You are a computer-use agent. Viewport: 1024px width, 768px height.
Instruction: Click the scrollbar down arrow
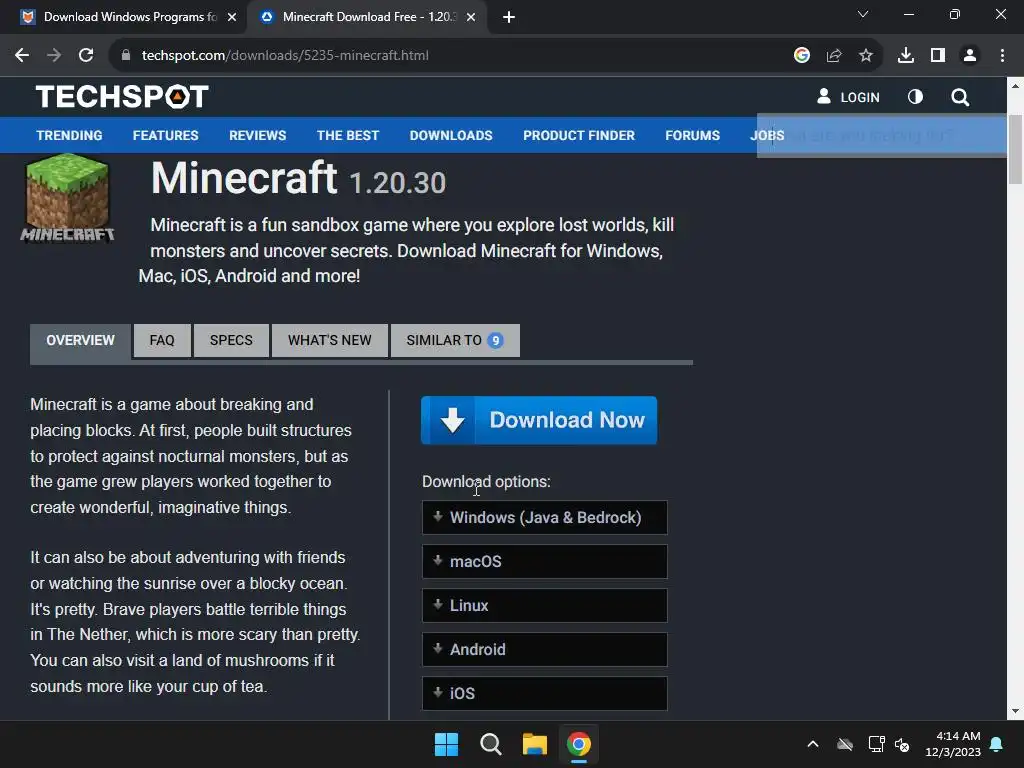click(x=1015, y=711)
